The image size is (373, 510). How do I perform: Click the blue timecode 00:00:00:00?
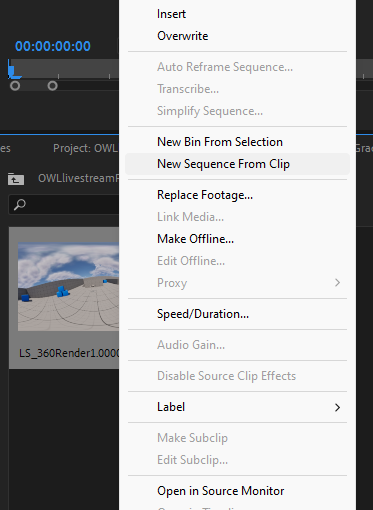53,46
